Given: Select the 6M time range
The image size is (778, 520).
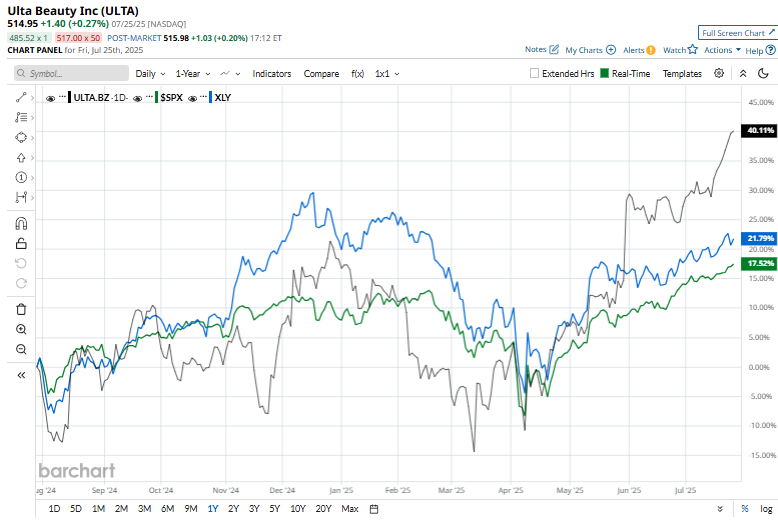Looking at the screenshot, I should click(167, 509).
